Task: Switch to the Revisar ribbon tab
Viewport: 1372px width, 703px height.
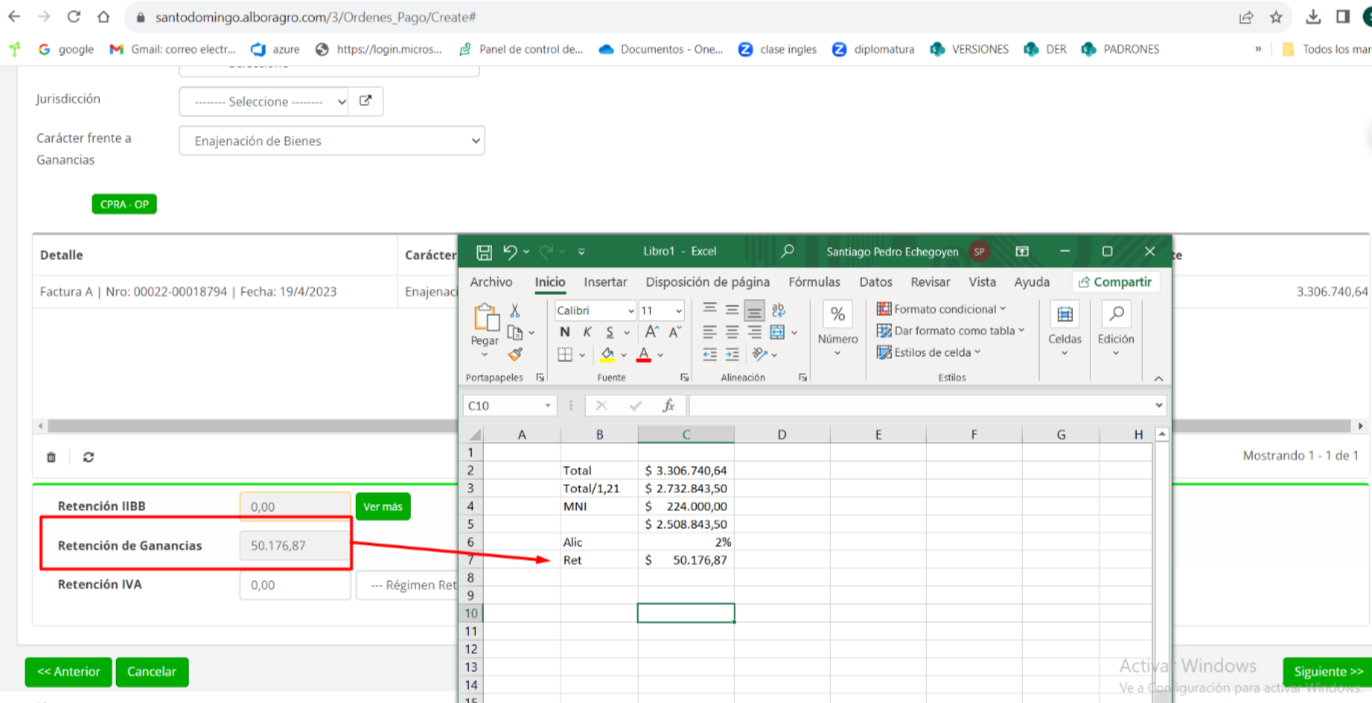Action: point(931,282)
